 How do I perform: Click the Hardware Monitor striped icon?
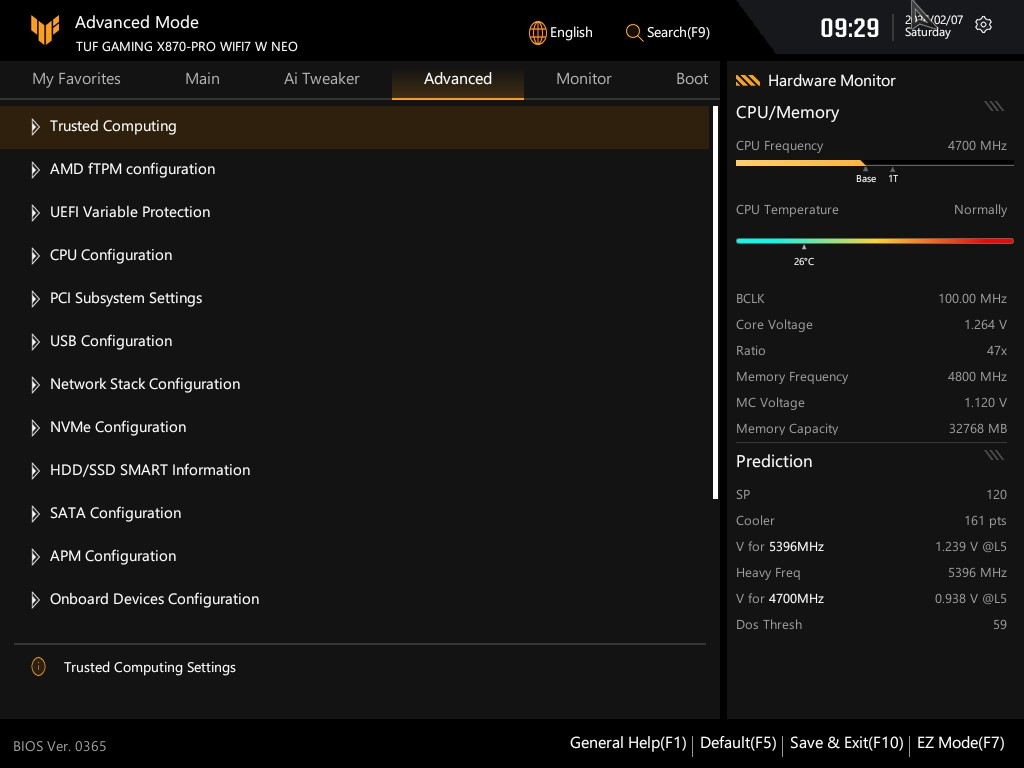(x=748, y=81)
